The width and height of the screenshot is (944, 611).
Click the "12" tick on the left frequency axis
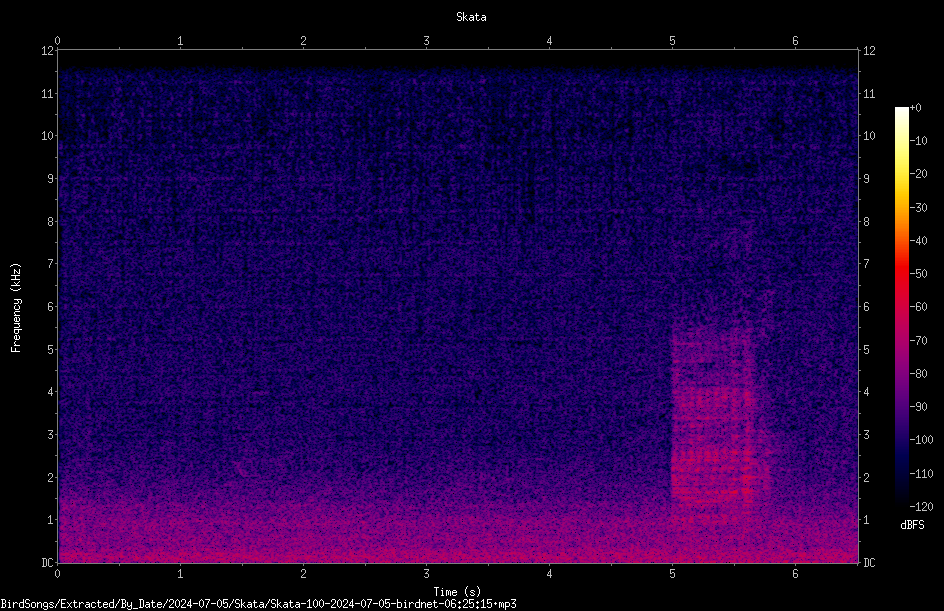click(48, 51)
